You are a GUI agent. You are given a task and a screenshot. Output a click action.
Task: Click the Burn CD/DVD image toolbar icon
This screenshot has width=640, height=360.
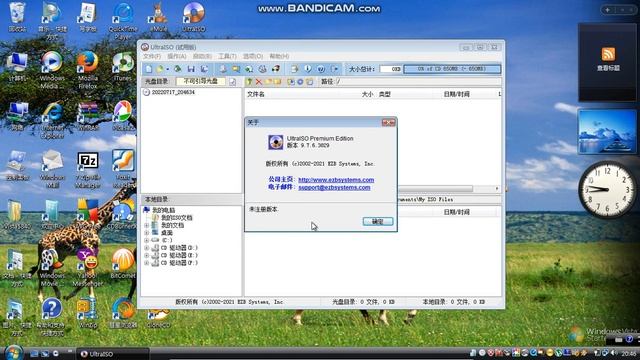coord(276,69)
